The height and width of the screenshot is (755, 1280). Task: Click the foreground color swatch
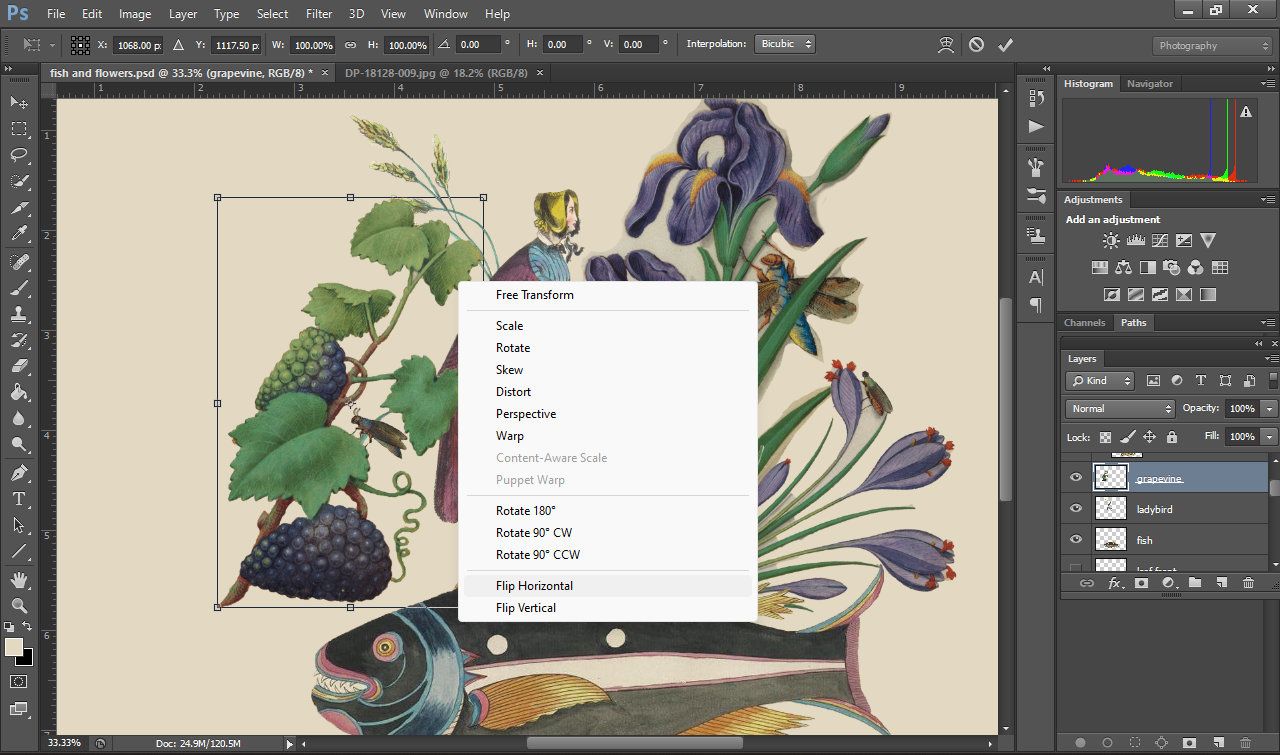(14, 648)
